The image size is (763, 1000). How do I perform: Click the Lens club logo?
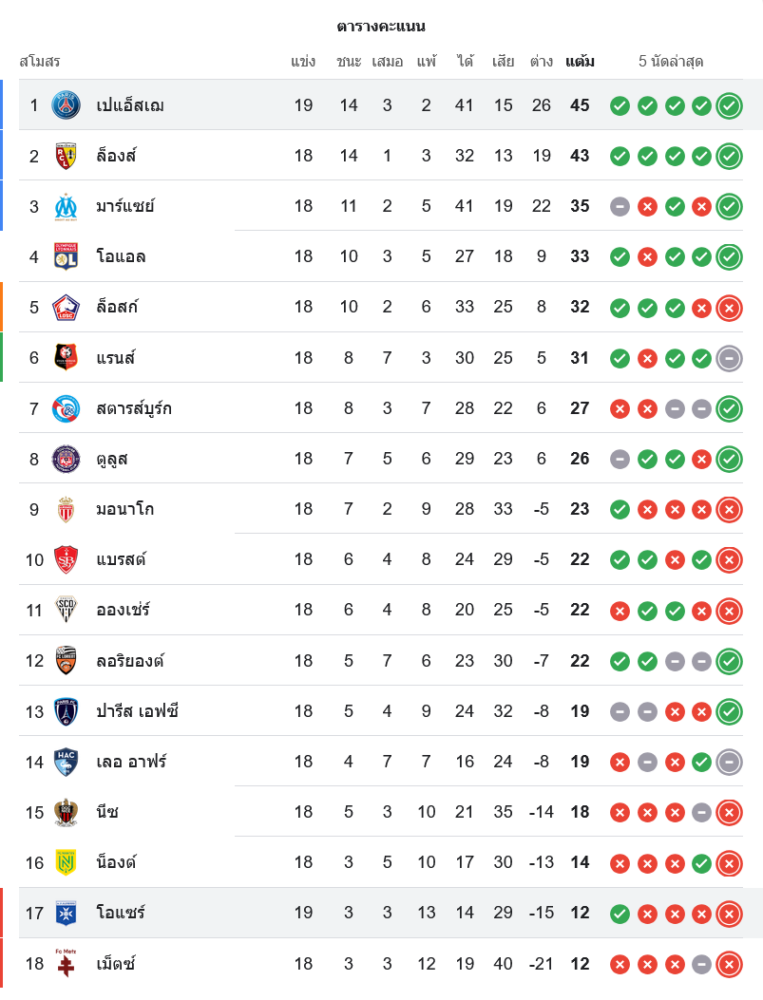[x=66, y=156]
